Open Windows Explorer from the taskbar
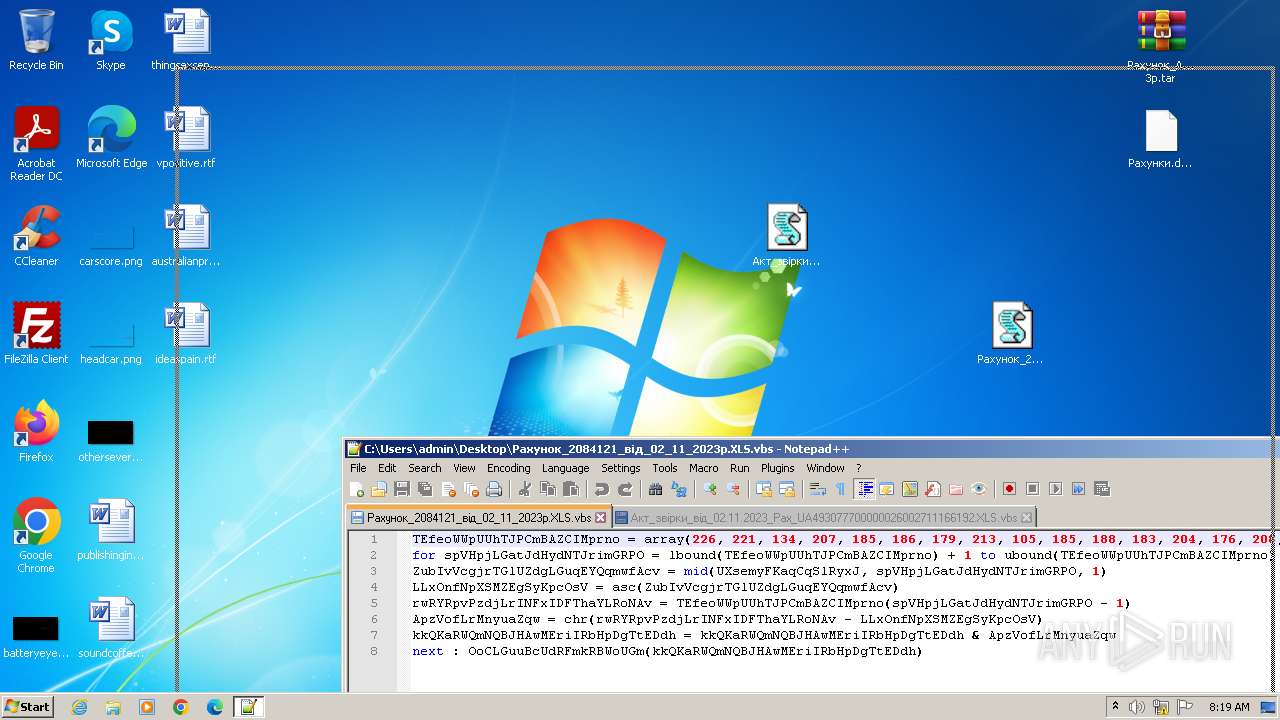 click(x=113, y=707)
